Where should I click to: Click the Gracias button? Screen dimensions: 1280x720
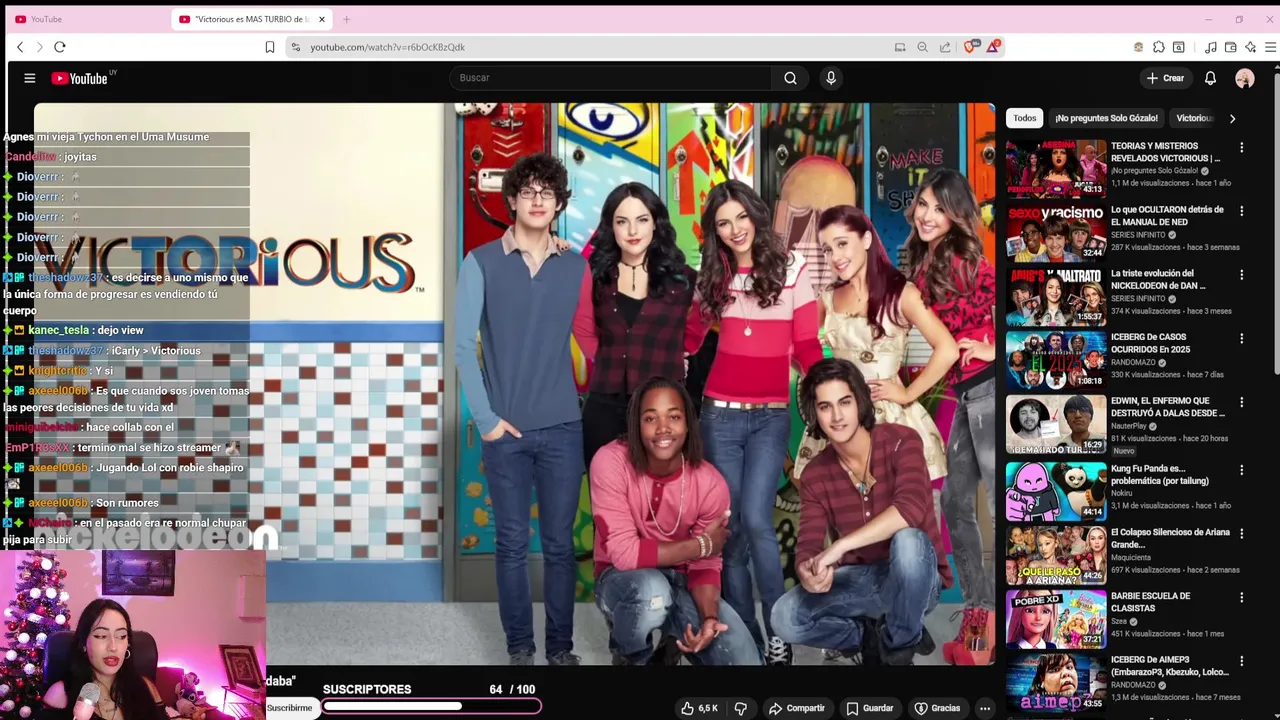point(937,708)
